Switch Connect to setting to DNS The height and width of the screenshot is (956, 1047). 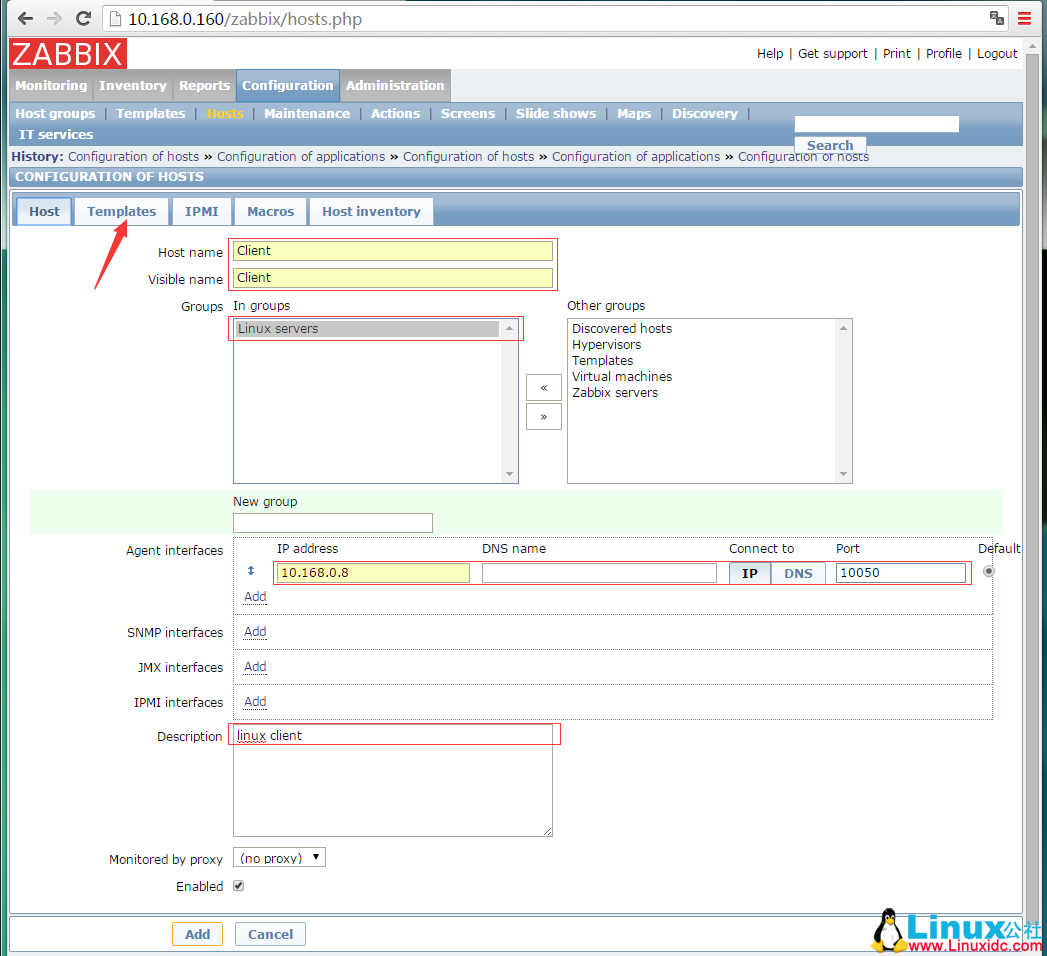797,573
